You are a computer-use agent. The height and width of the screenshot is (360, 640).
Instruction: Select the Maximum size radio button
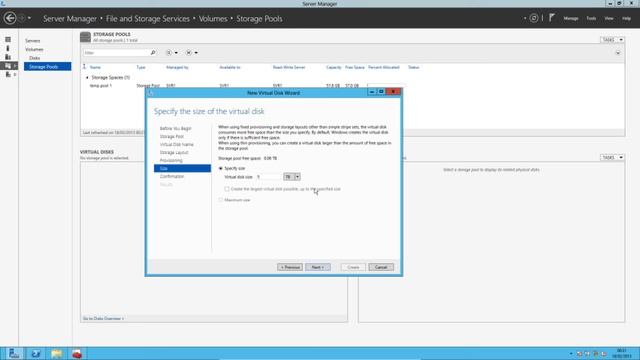tap(221, 200)
